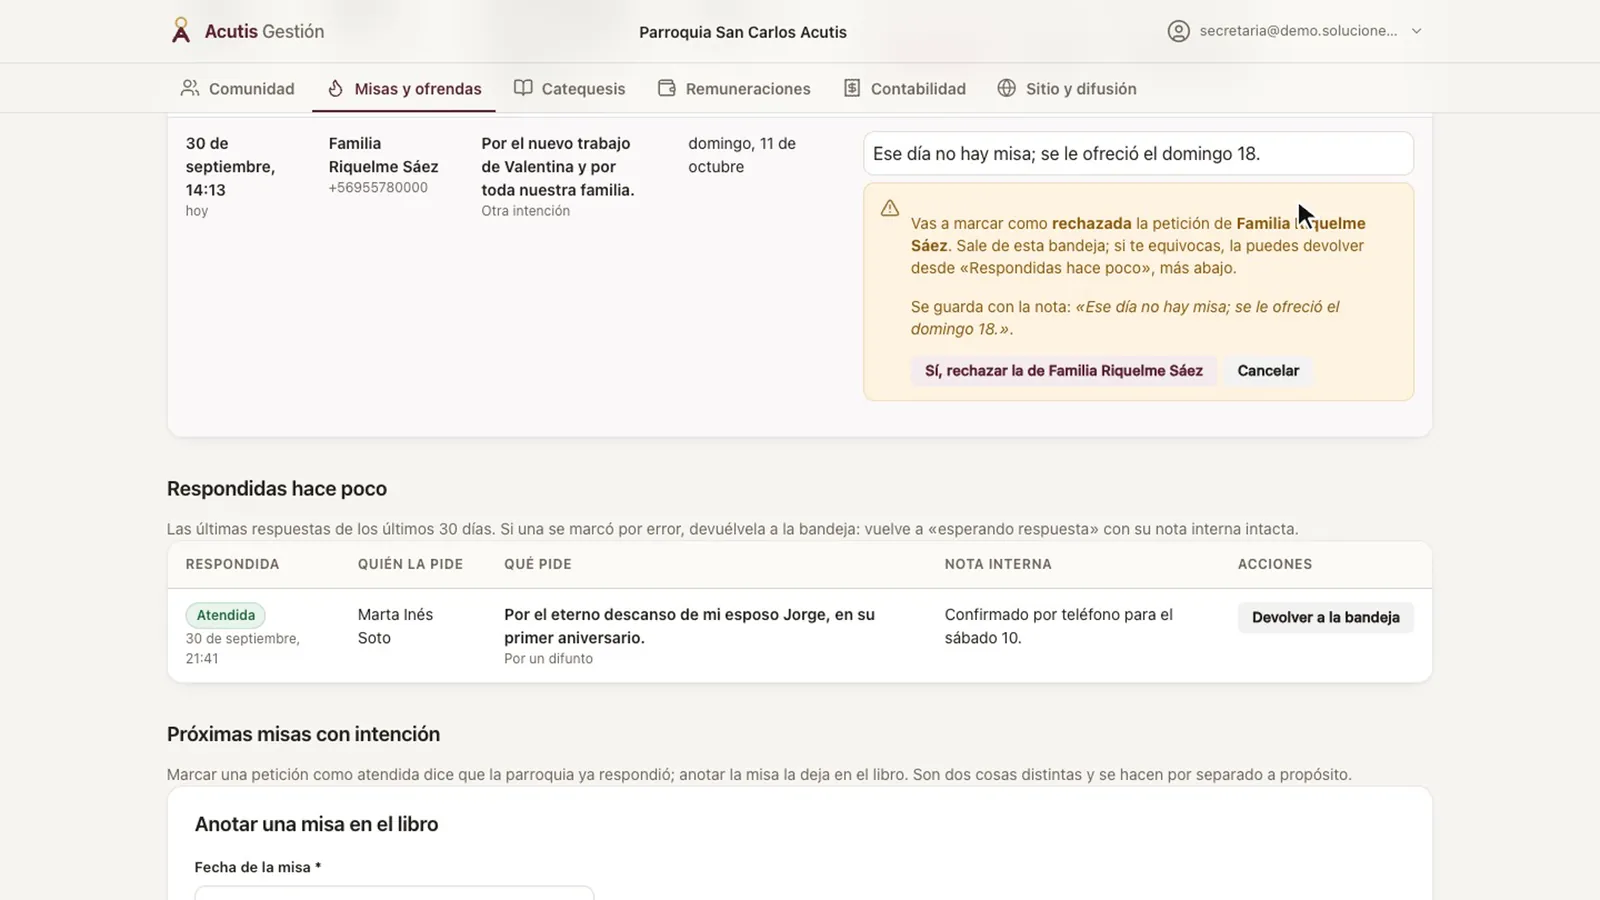
Task: Expand the account menu chevron
Action: pos(1416,31)
